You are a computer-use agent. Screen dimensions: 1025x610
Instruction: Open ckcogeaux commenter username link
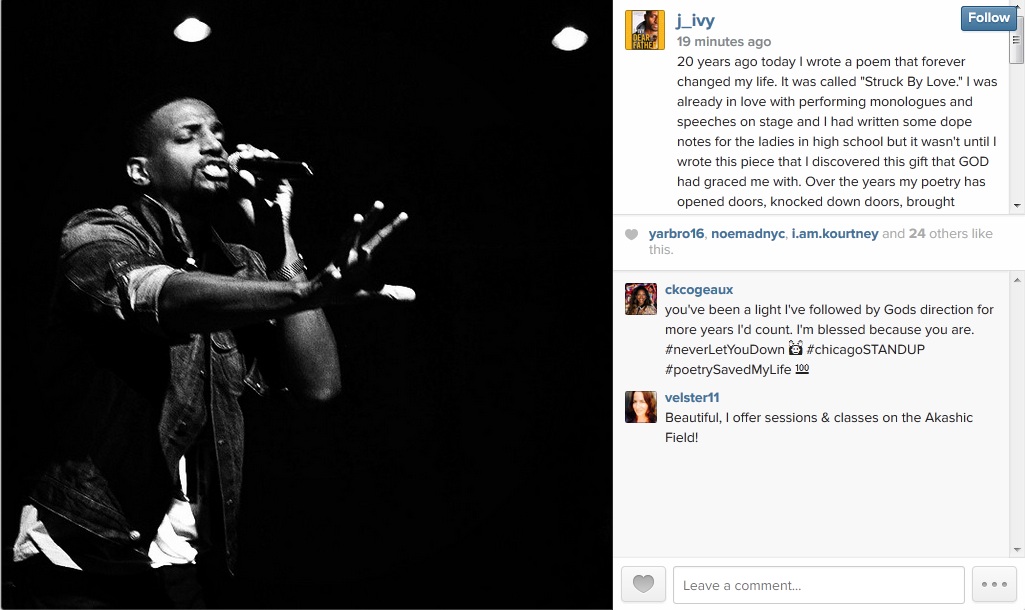[x=699, y=290]
